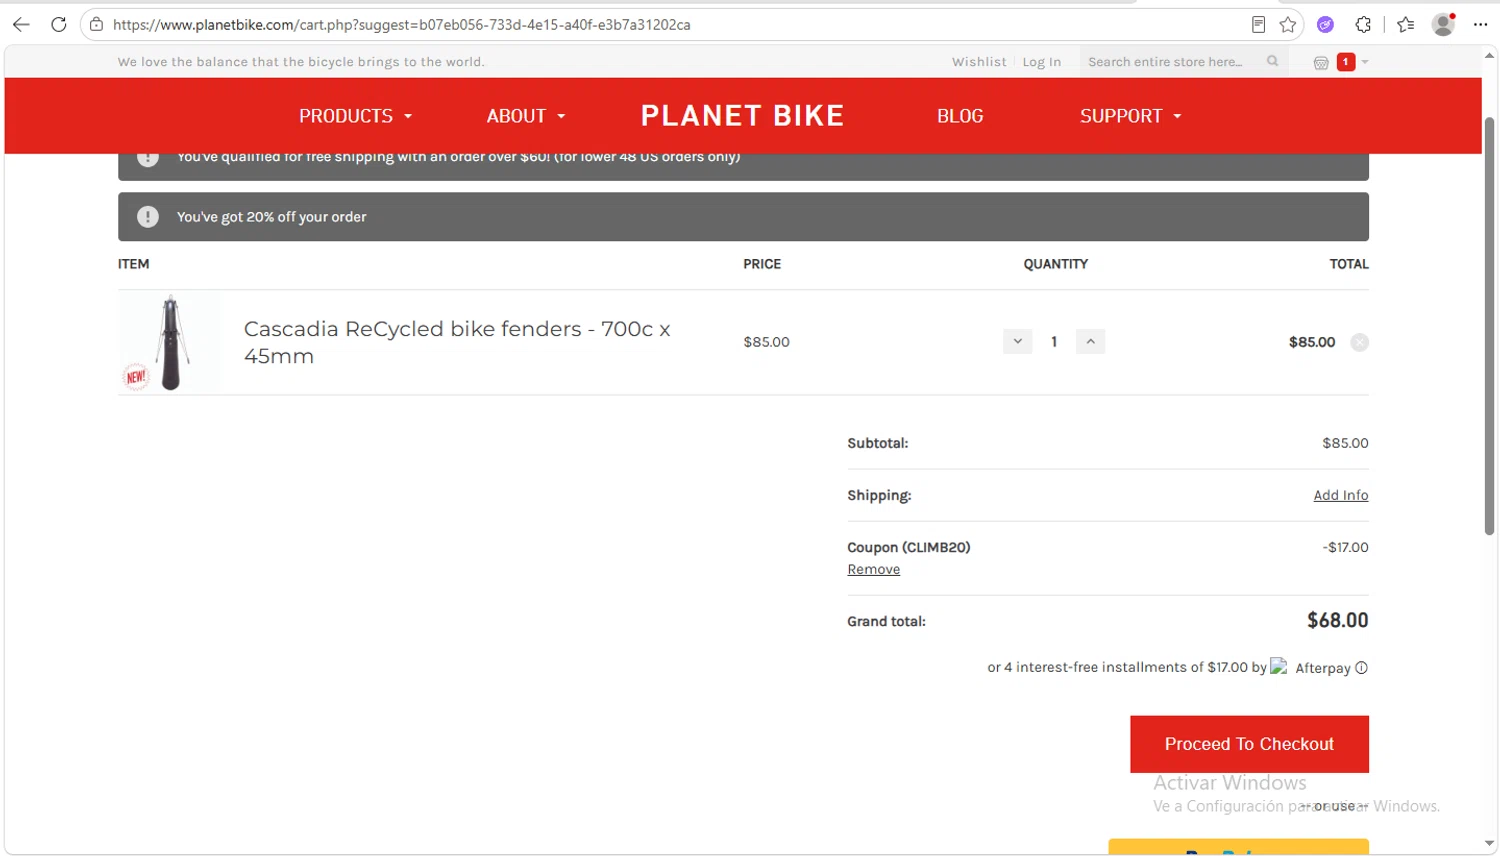Click Proceed To Checkout button

[1249, 744]
